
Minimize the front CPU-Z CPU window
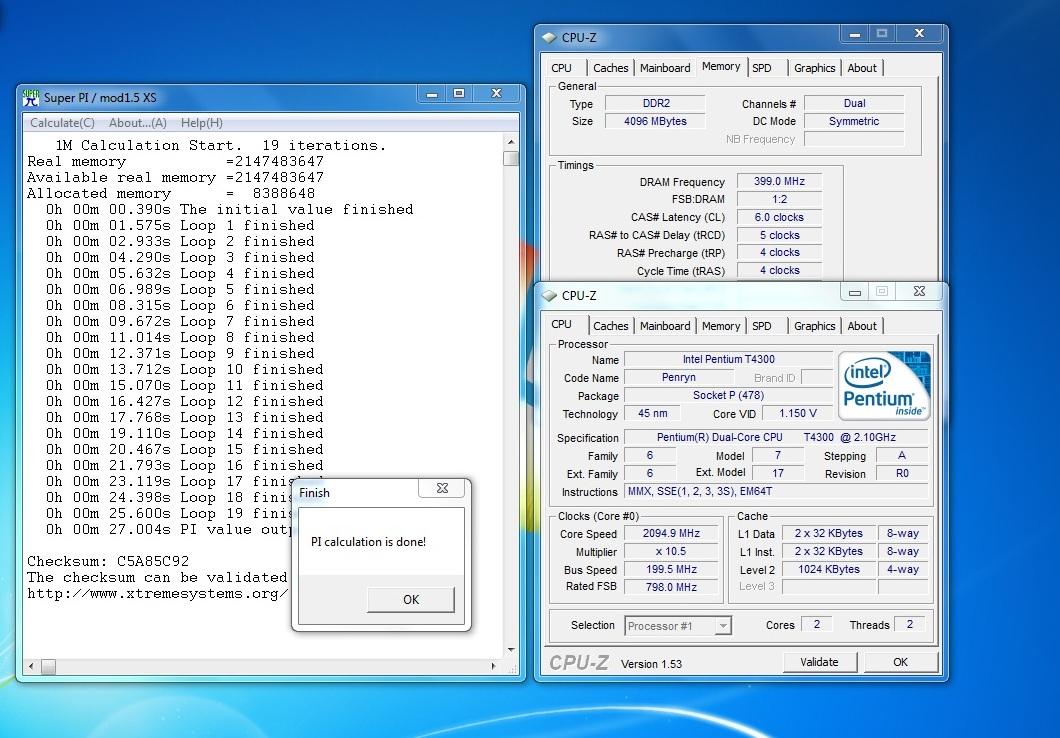(854, 292)
